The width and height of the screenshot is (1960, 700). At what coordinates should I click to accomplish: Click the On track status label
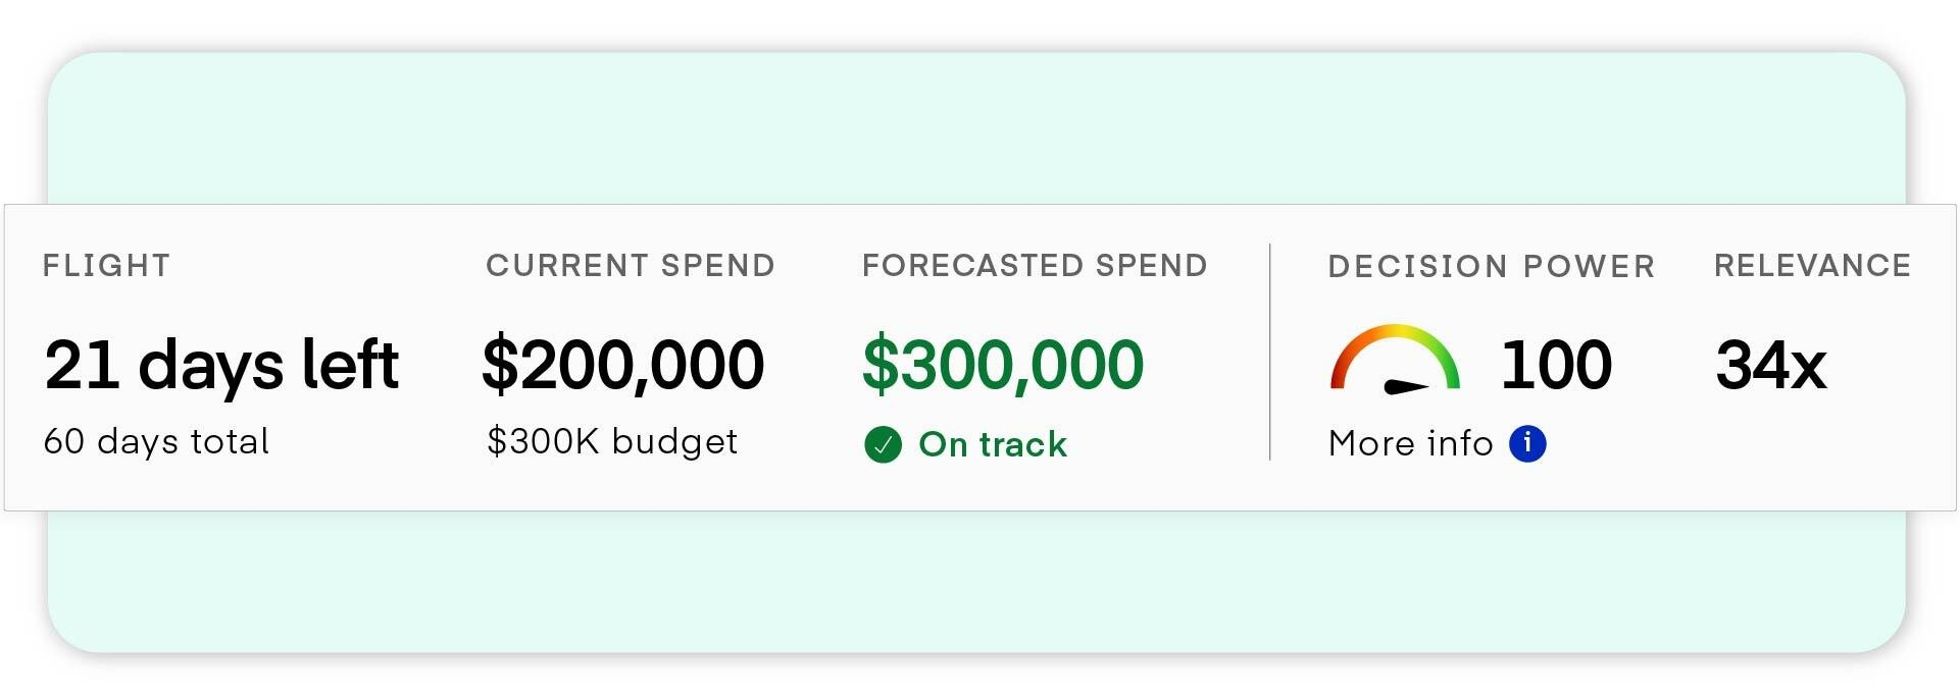click(992, 443)
